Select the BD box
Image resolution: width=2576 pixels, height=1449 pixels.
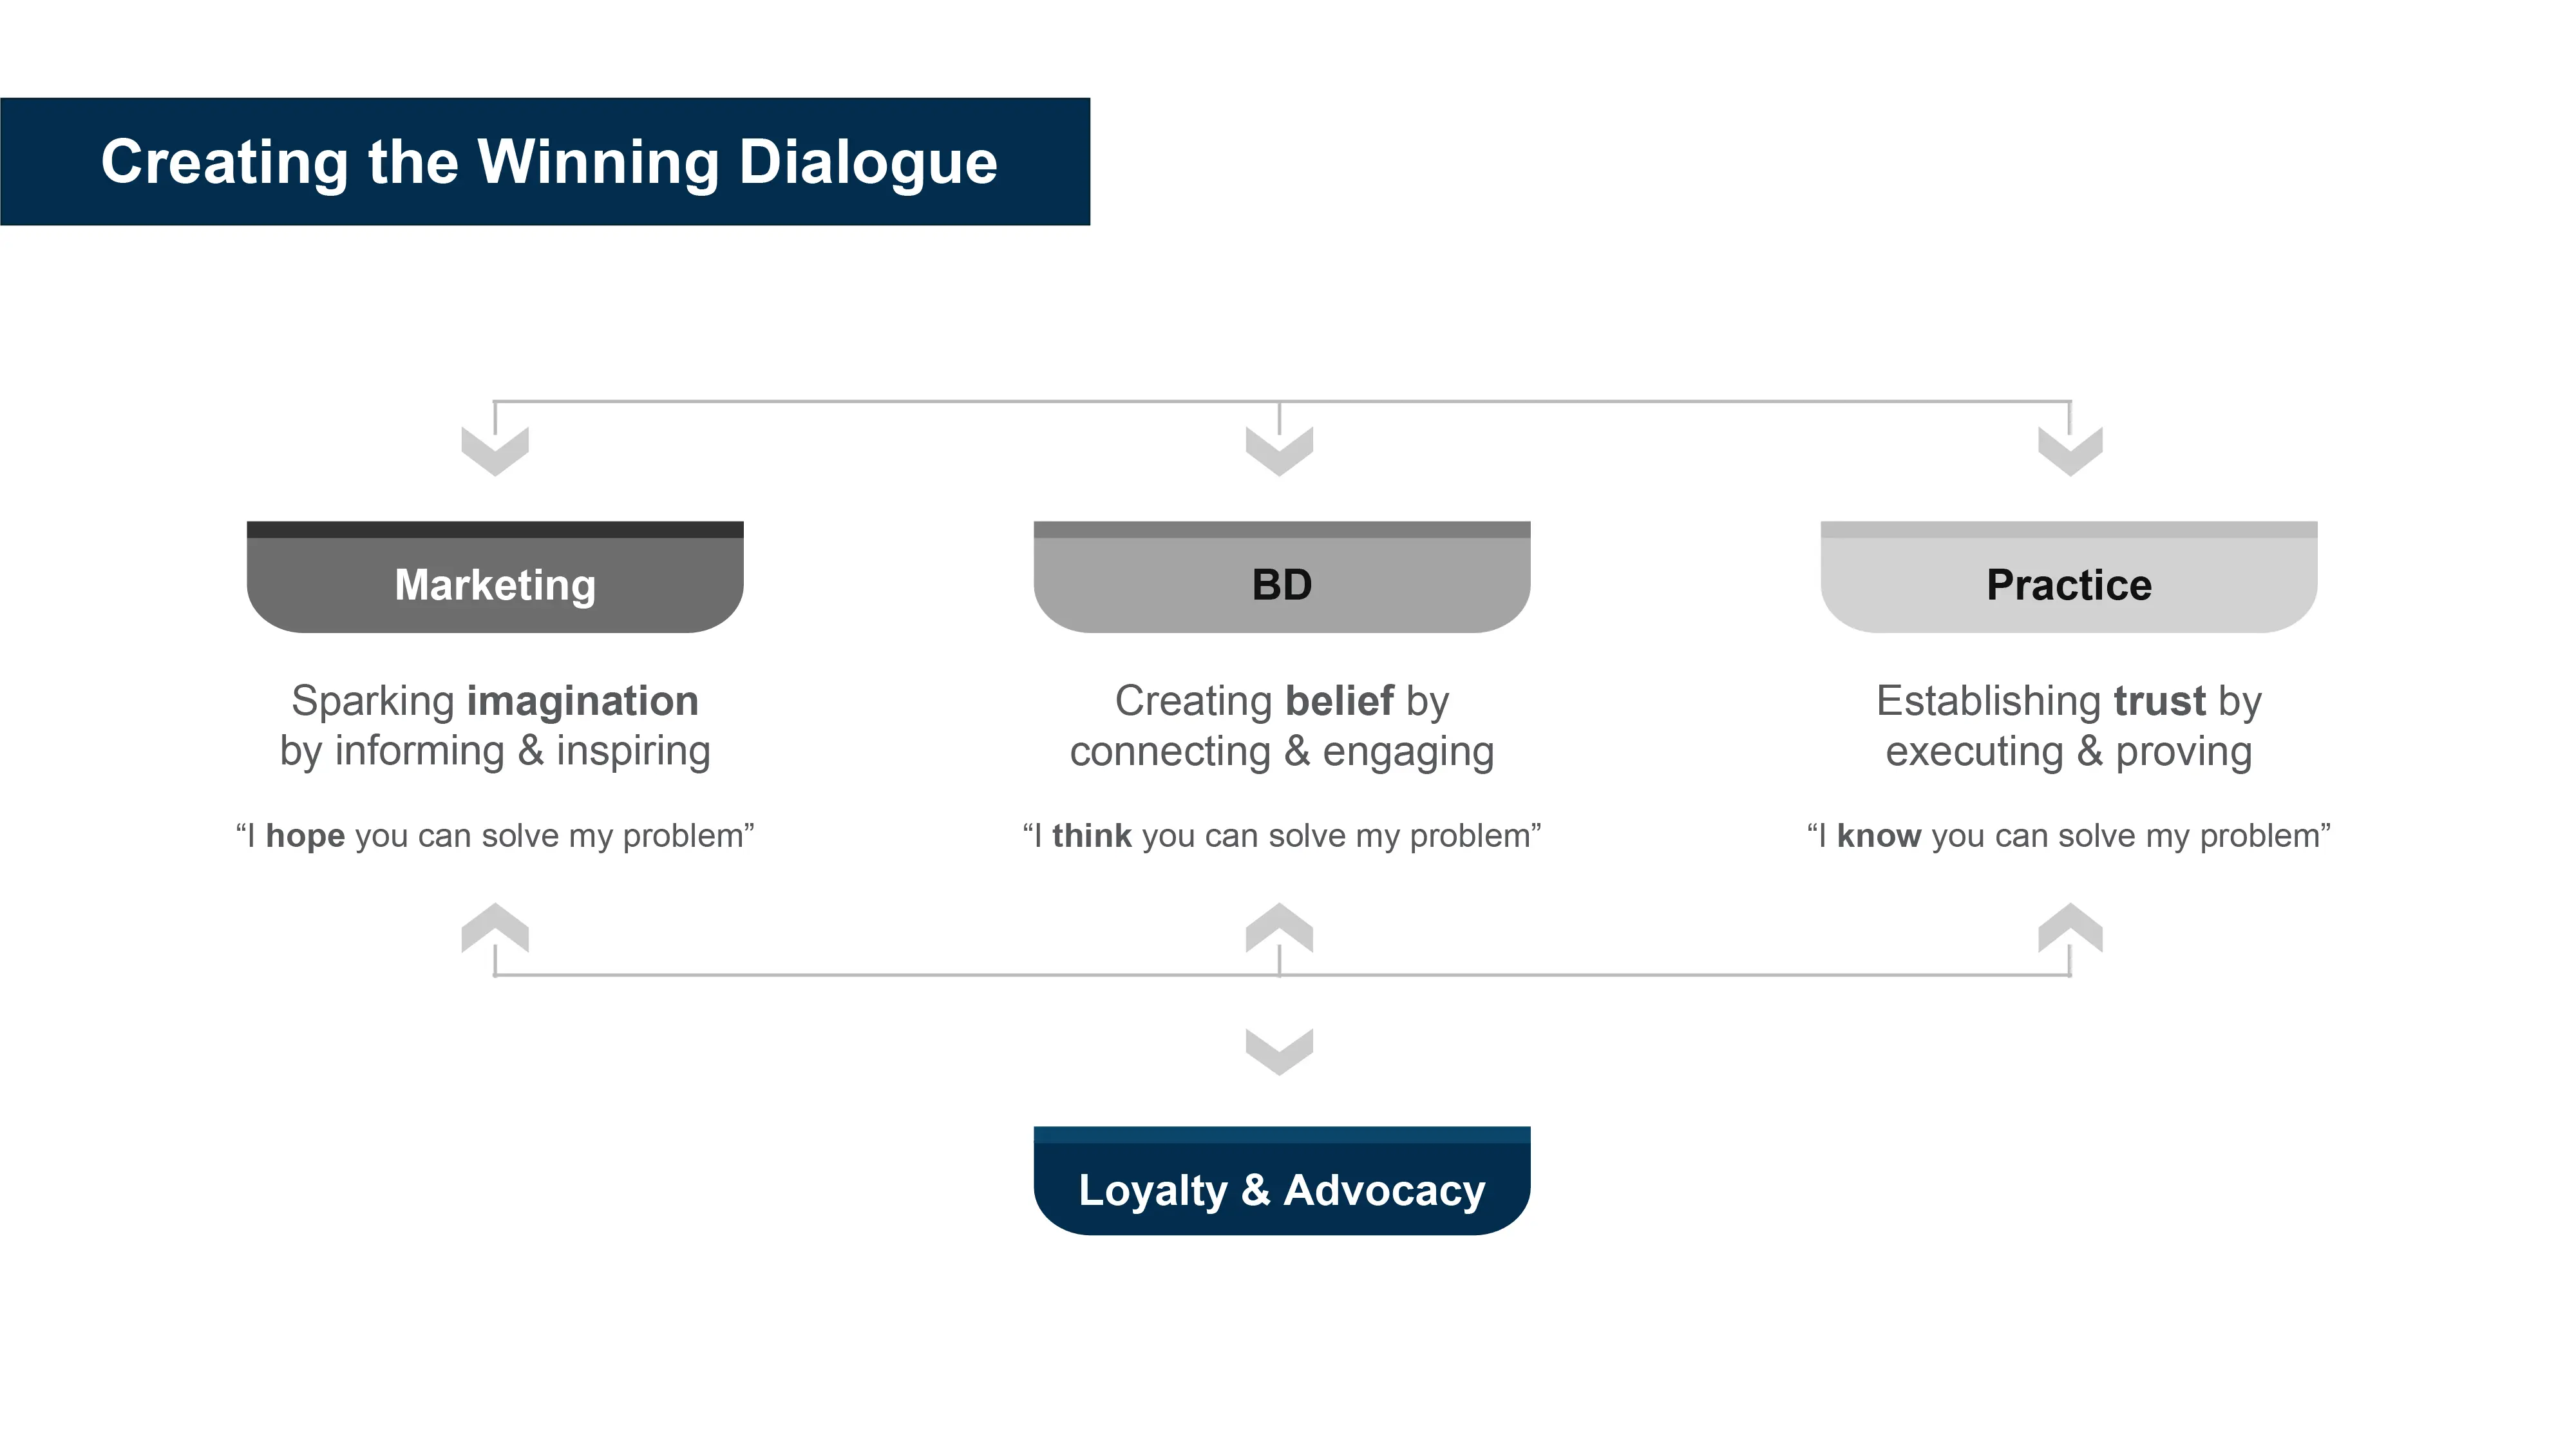pos(1282,577)
